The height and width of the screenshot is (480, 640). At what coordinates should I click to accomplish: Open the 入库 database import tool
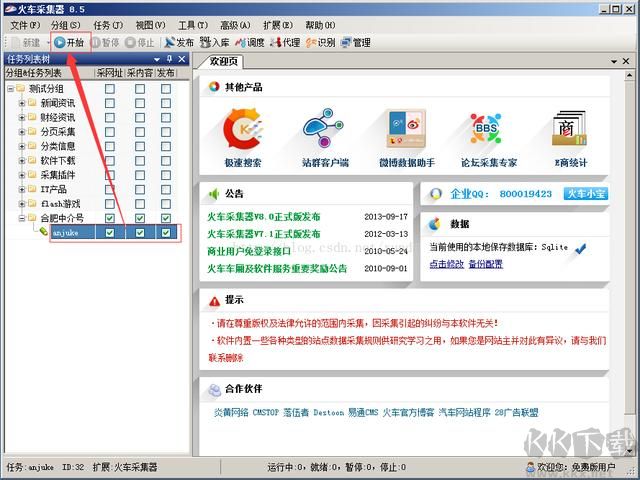(214, 42)
